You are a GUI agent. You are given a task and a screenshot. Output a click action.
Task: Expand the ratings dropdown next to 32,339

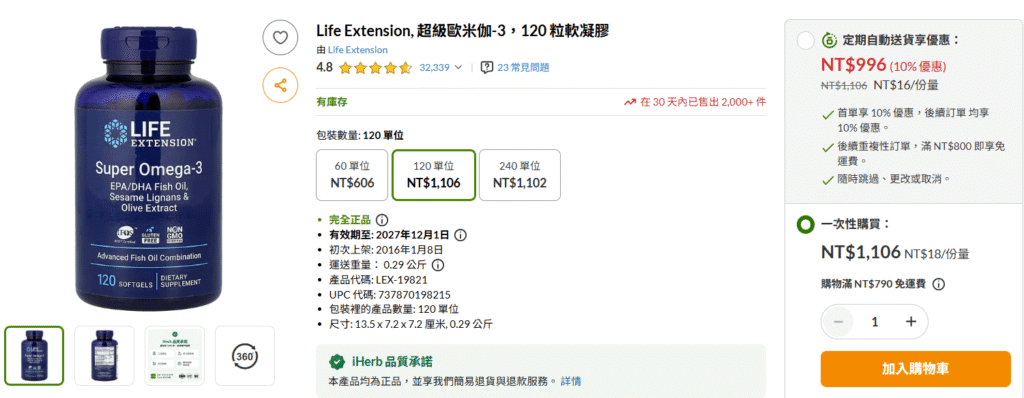[x=458, y=67]
